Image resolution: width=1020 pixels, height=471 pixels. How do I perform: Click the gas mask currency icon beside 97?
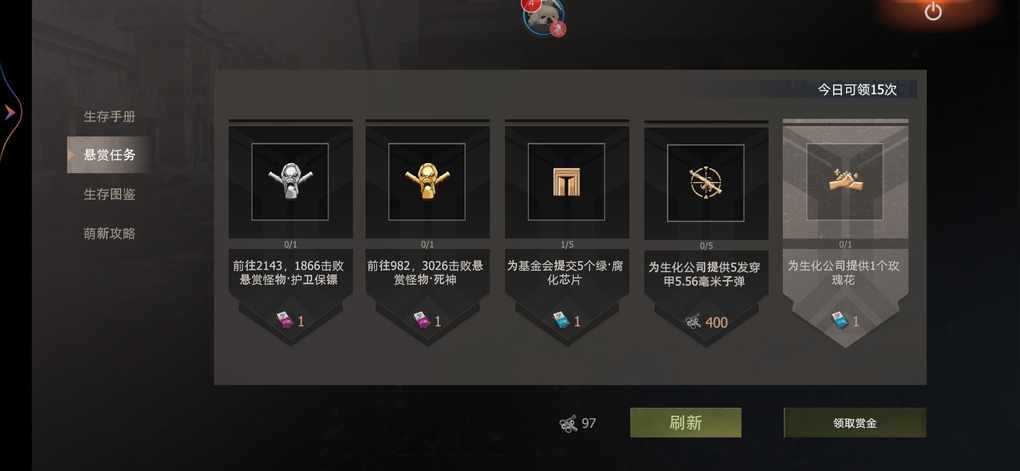[568, 424]
